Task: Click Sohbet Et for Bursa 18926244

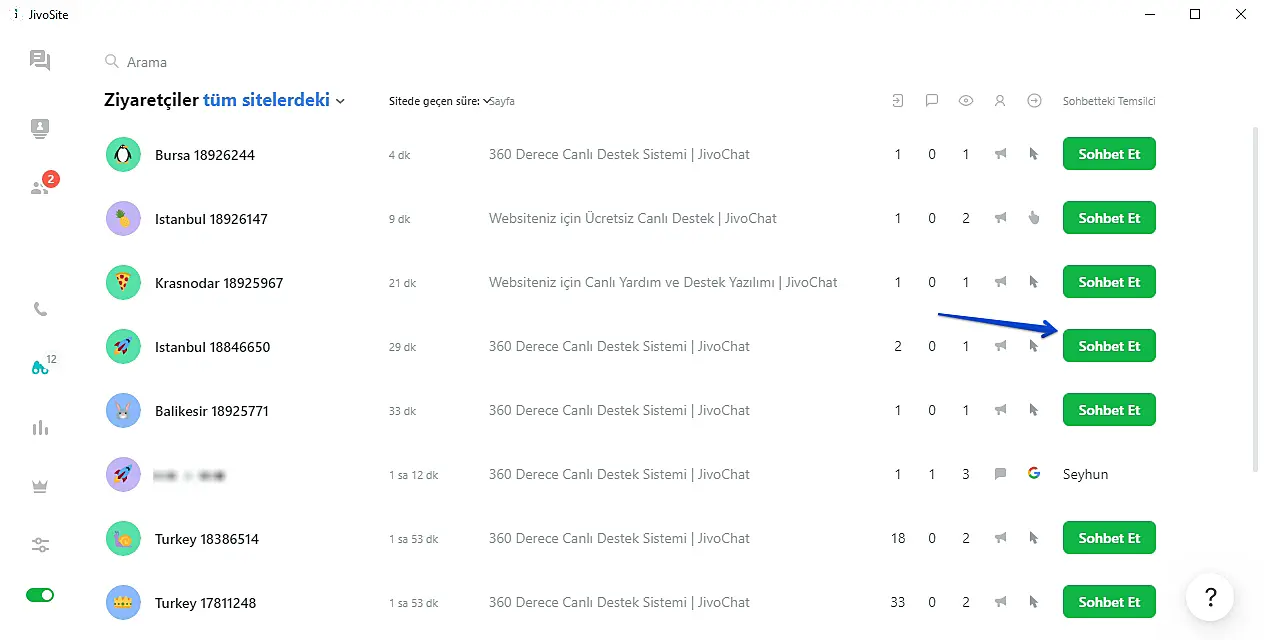Action: tap(1108, 154)
